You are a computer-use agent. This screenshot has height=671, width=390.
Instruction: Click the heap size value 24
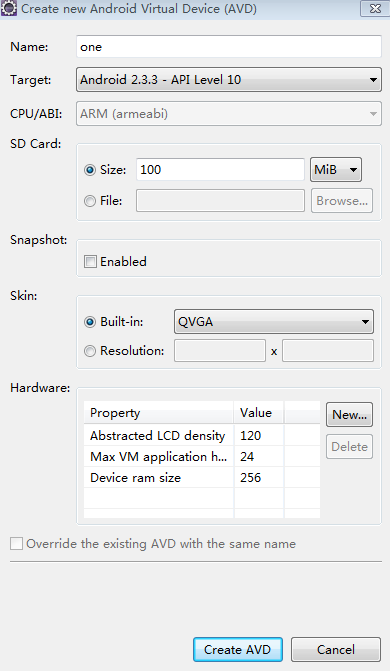pyautogui.click(x=247, y=457)
